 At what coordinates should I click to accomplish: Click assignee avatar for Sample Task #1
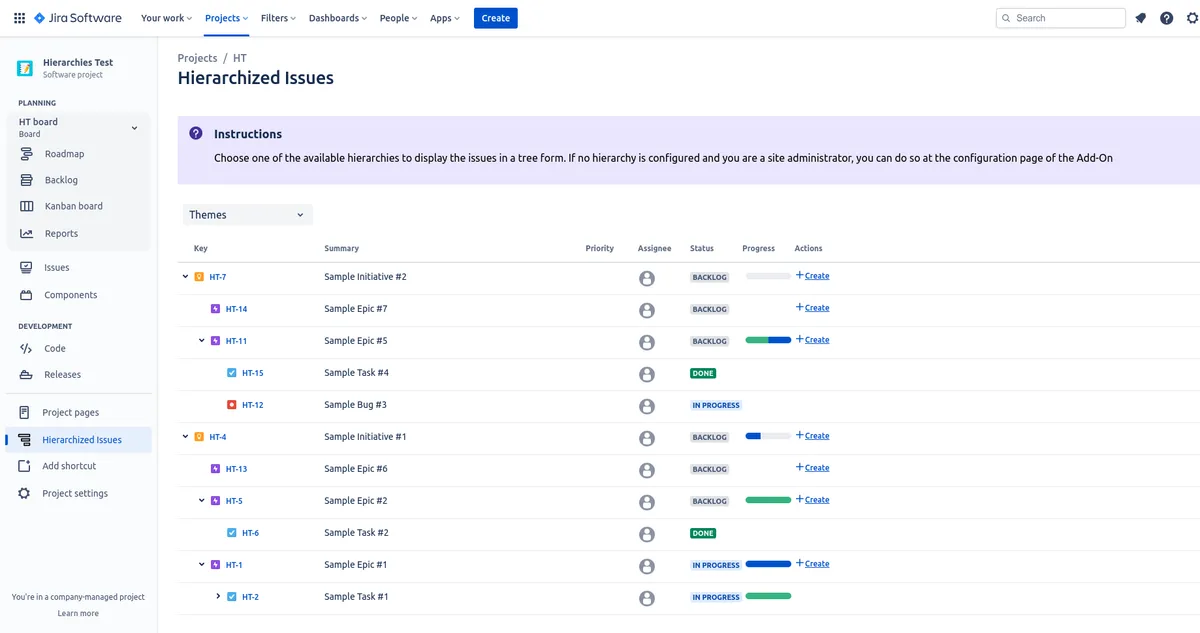tap(647, 598)
